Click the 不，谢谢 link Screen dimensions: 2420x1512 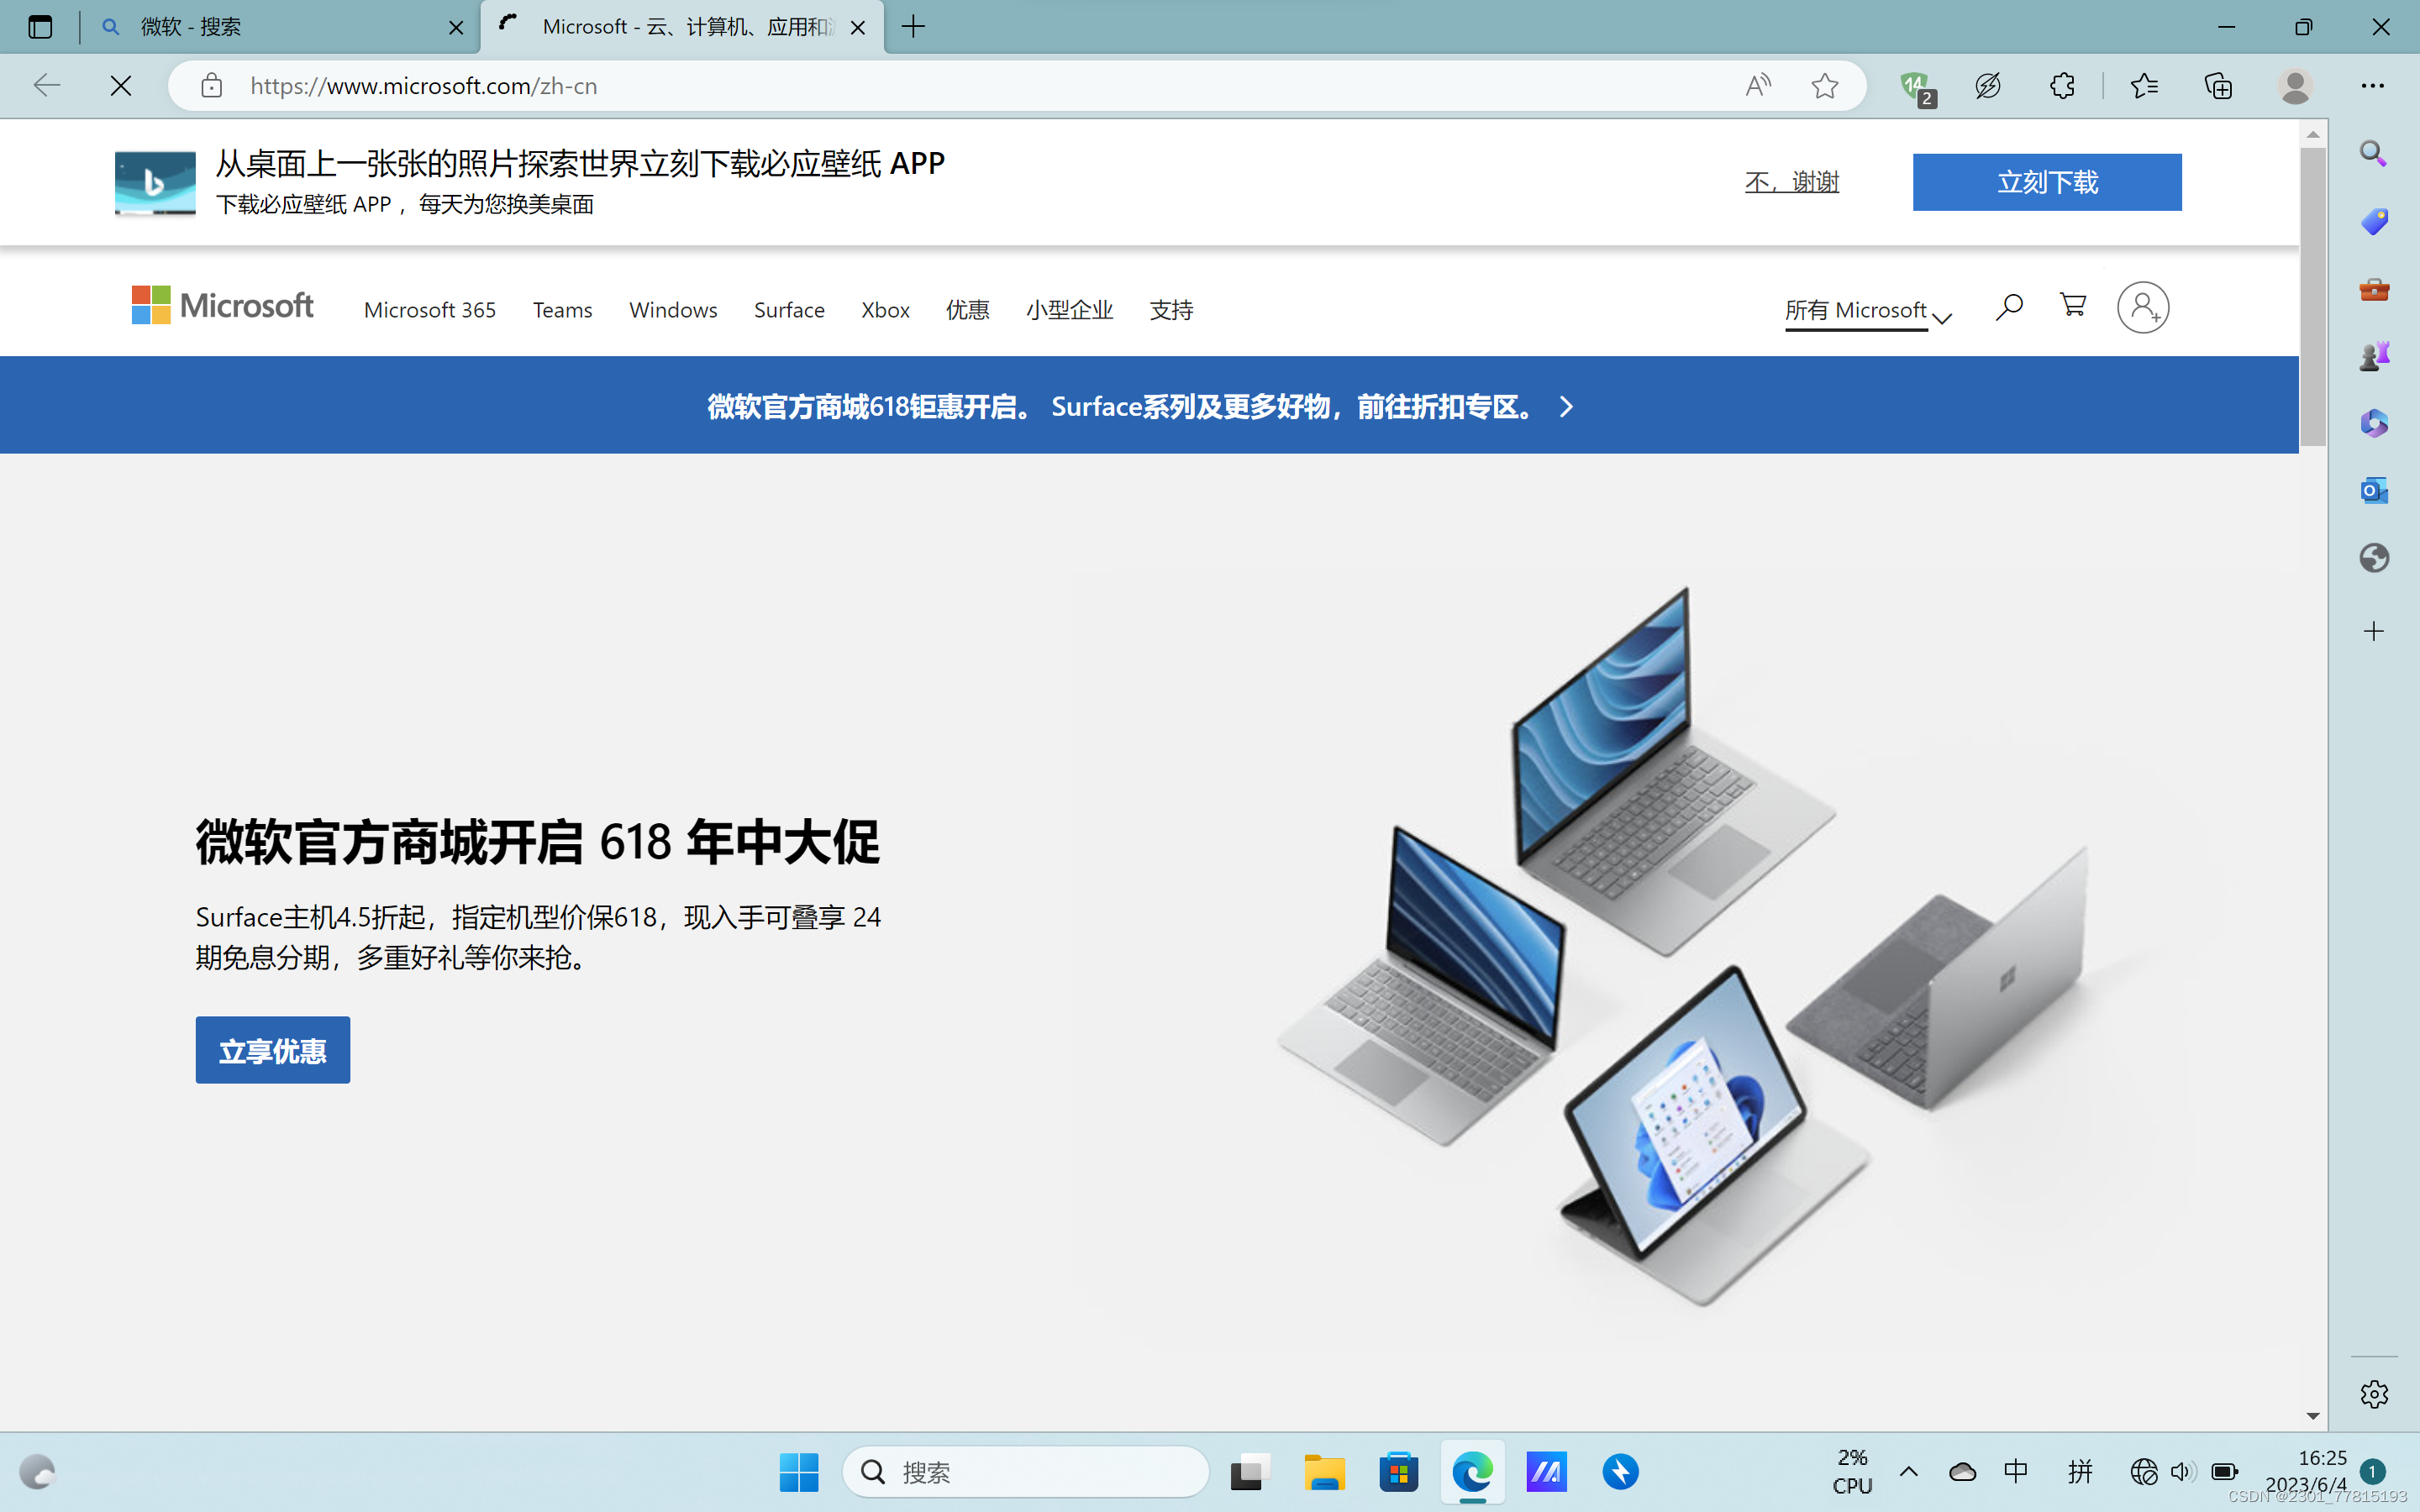point(1791,182)
